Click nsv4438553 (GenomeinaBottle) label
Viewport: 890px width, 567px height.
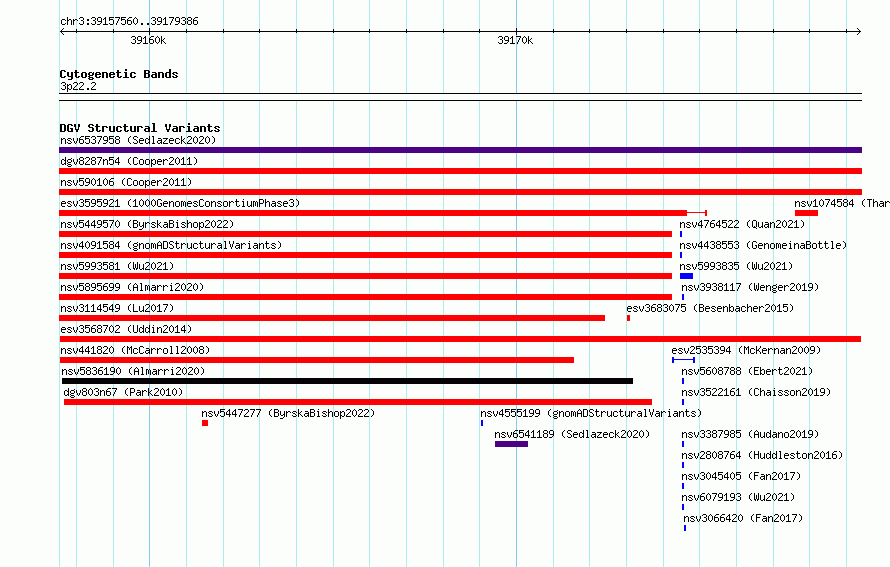[x=763, y=245]
